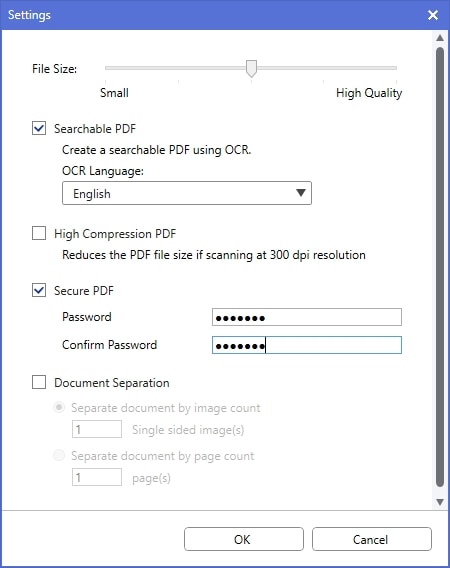
Task: Select Separate document by page count radio
Action: [59, 455]
